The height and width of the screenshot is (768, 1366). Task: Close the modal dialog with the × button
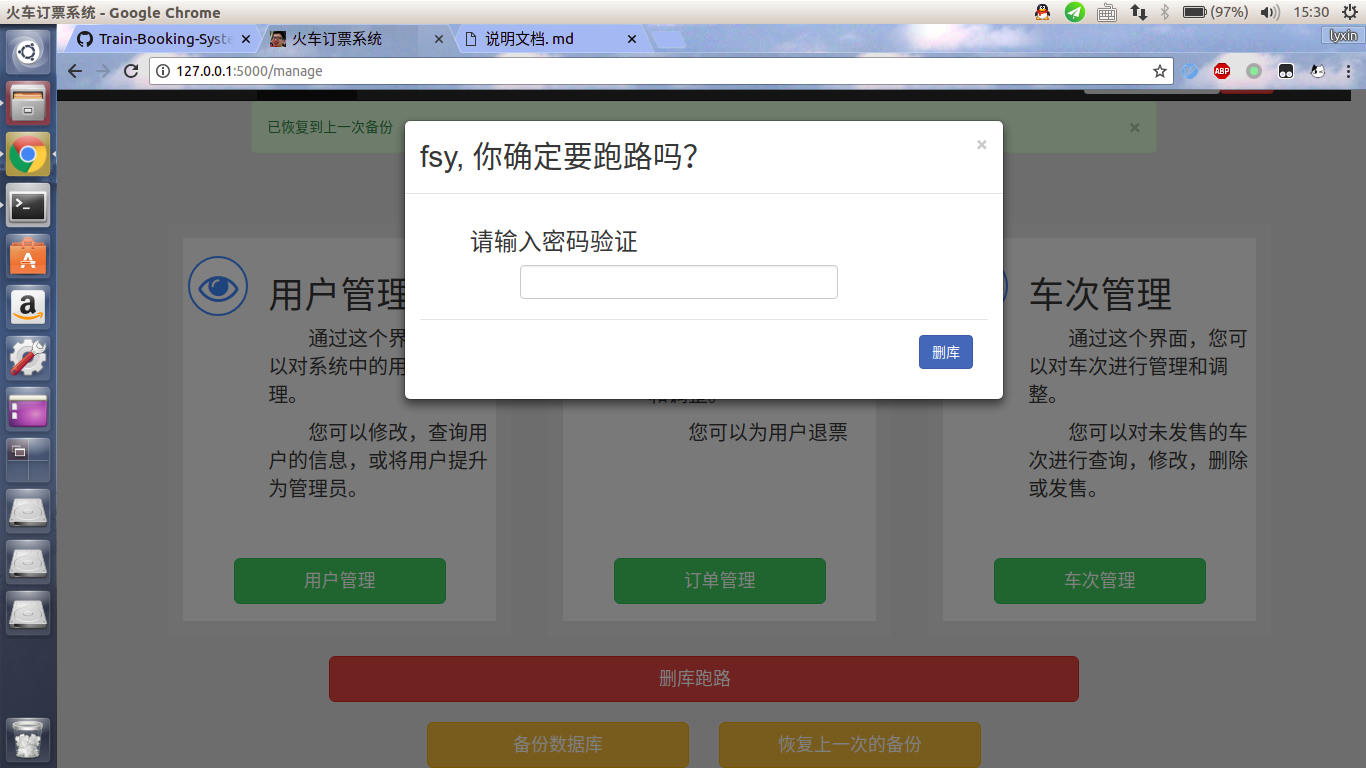(x=981, y=145)
